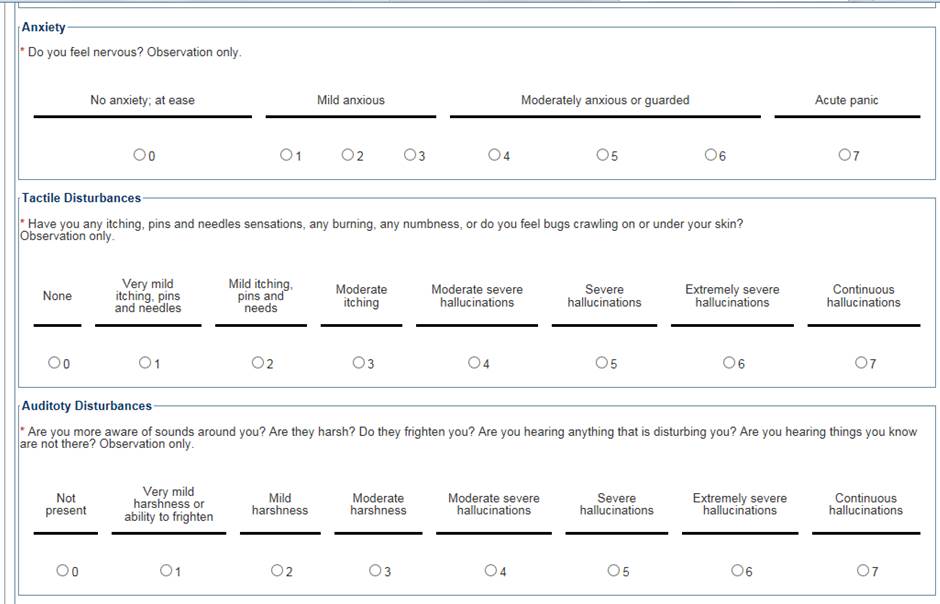The image size is (940, 604).
Task: Choose Auditory Disturbances score 1 option
Action: click(166, 571)
